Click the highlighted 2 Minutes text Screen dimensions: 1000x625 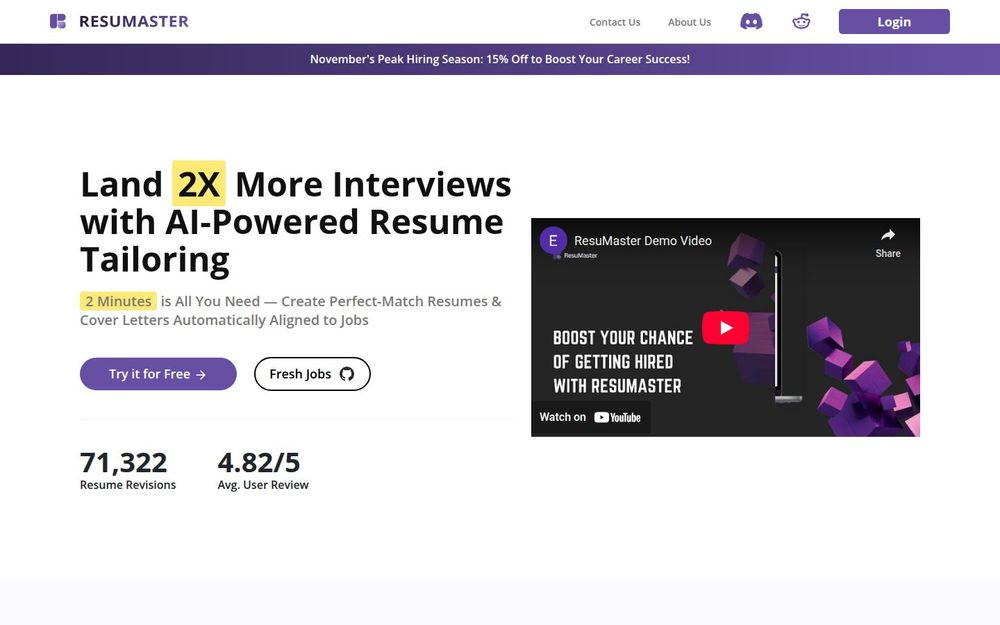pyautogui.click(x=118, y=301)
